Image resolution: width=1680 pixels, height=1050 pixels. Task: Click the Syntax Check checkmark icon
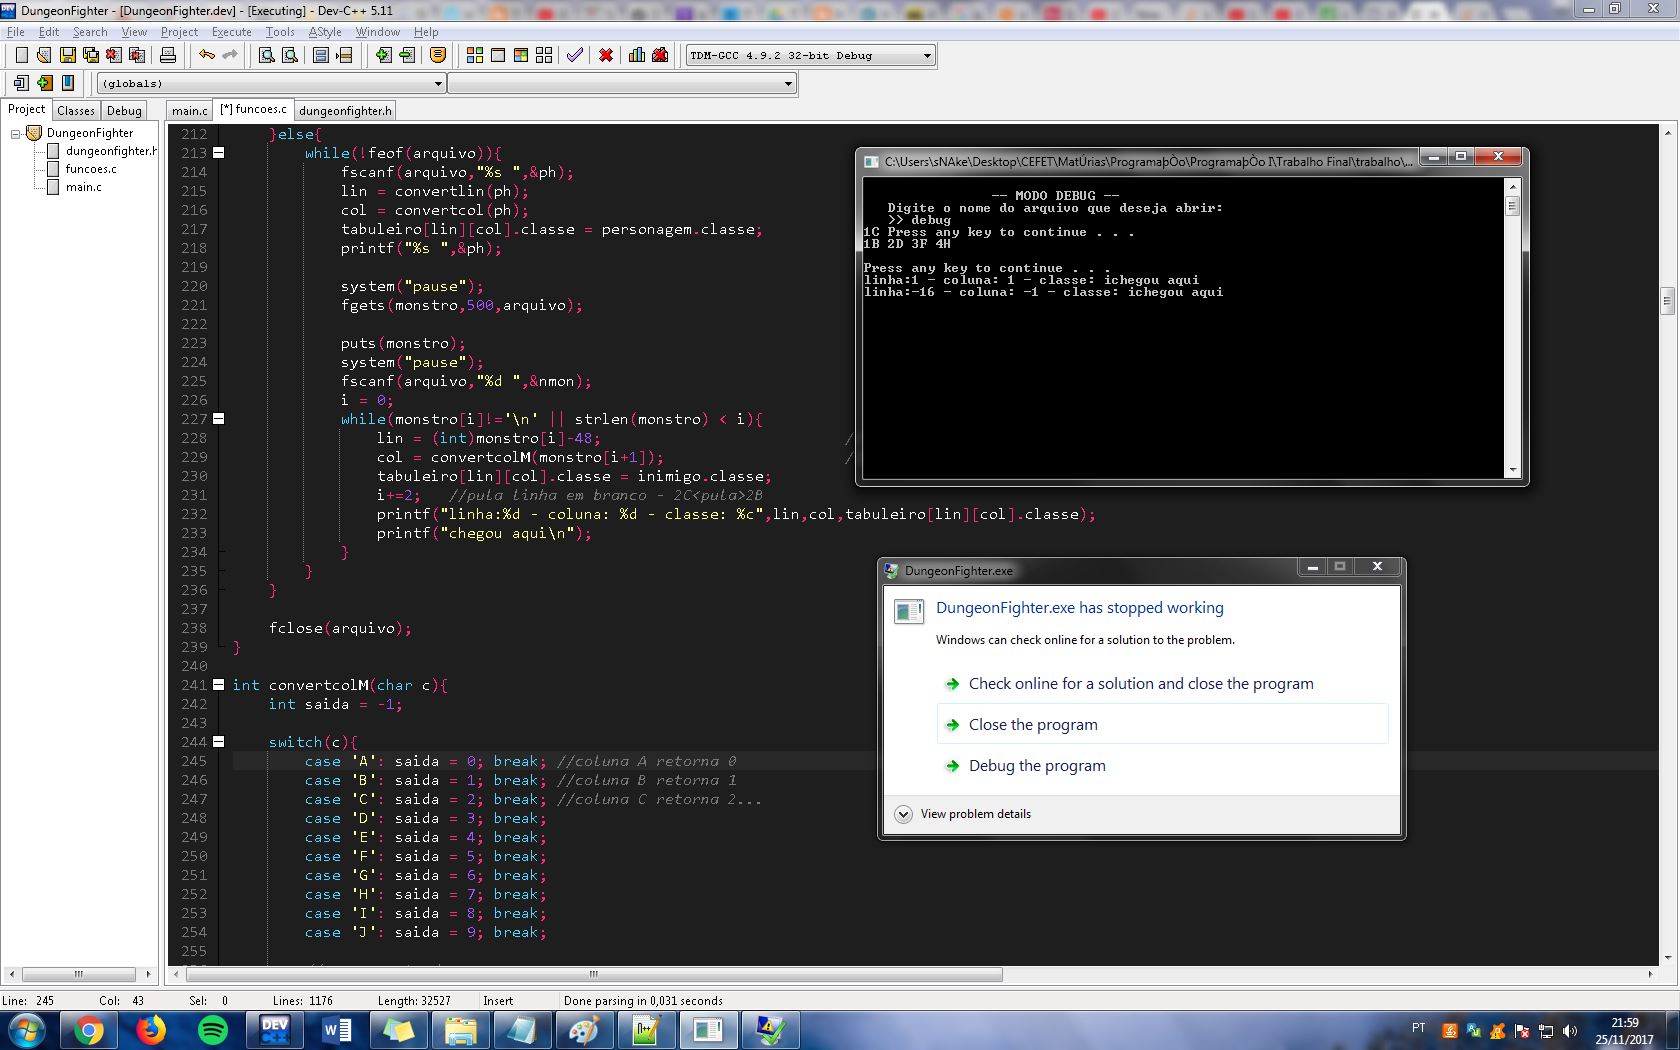[575, 55]
